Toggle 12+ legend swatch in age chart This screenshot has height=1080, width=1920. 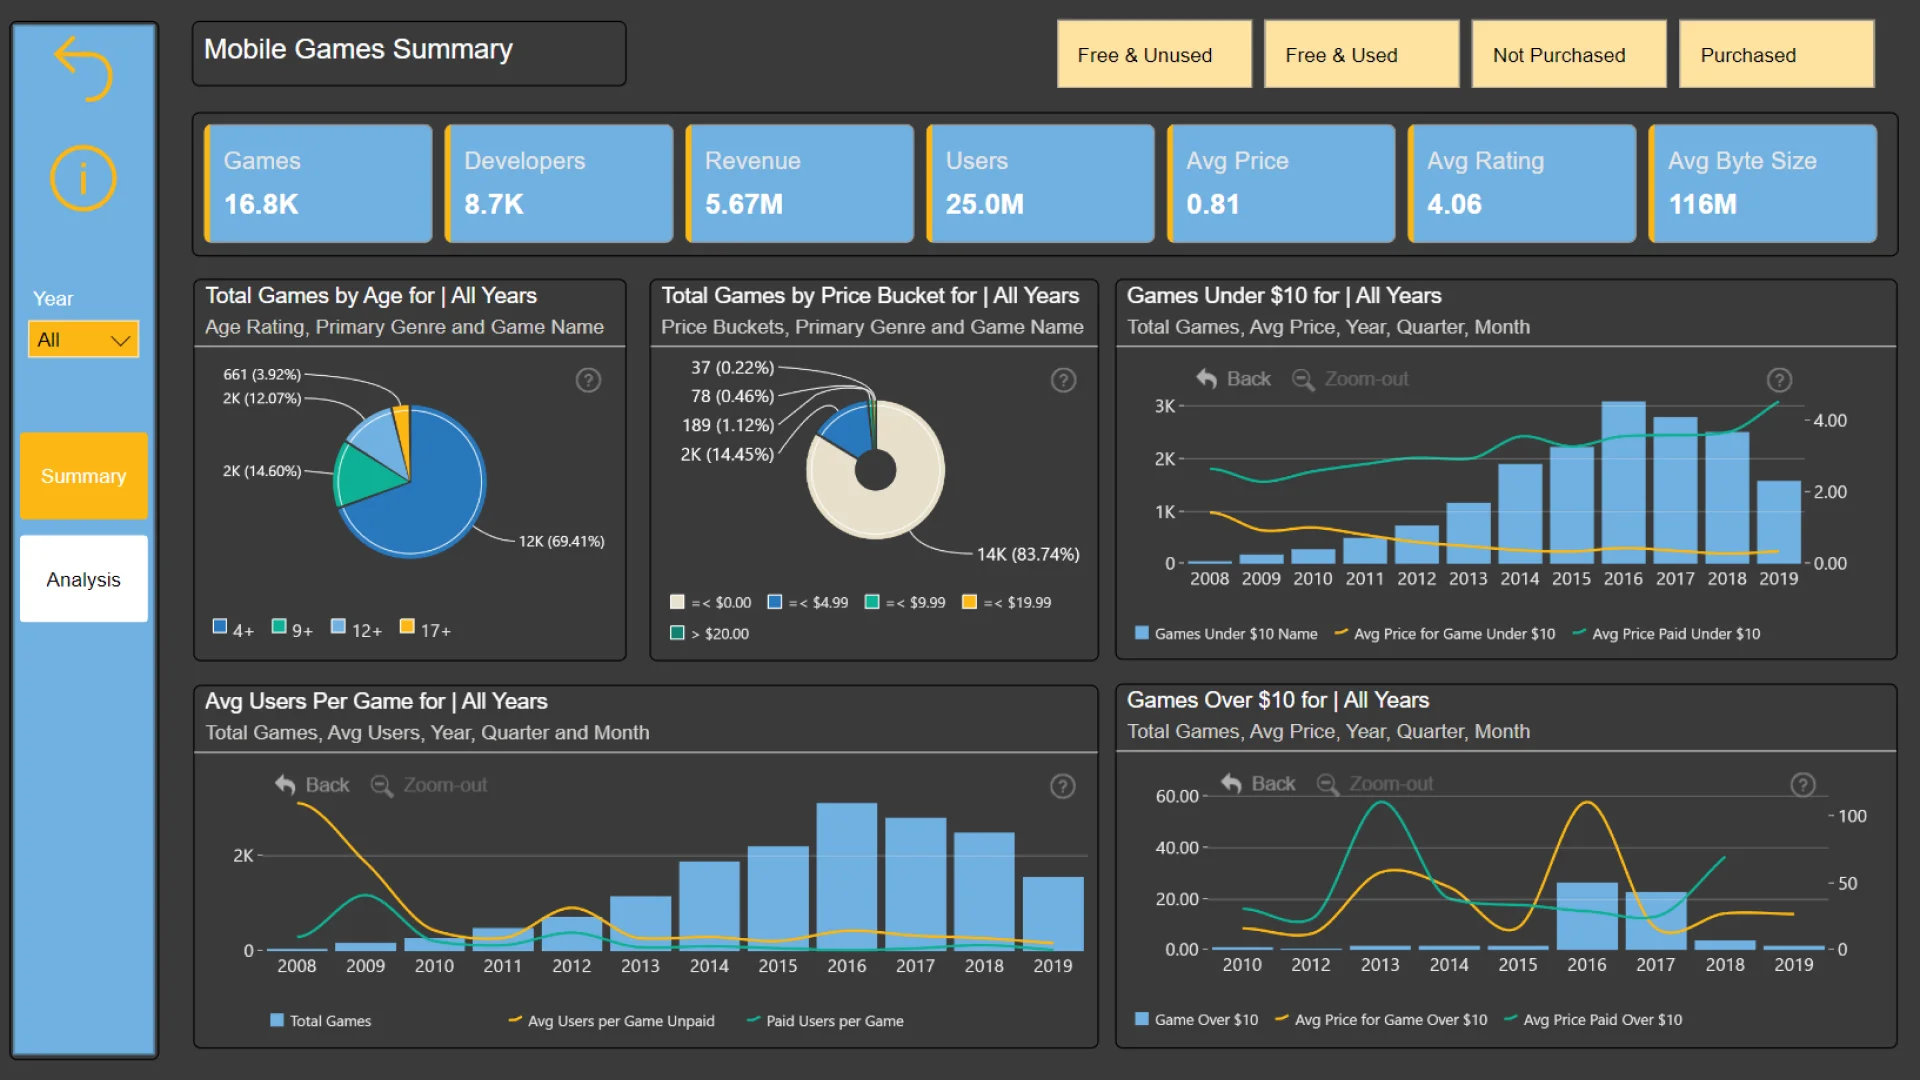338,627
